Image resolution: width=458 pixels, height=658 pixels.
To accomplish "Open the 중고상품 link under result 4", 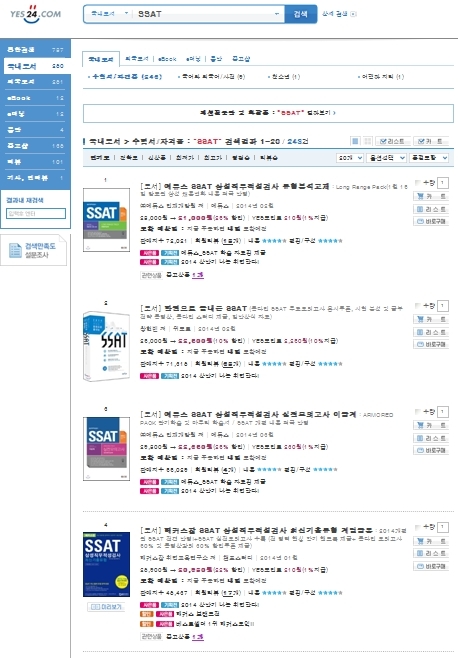I will (x=185, y=637).
